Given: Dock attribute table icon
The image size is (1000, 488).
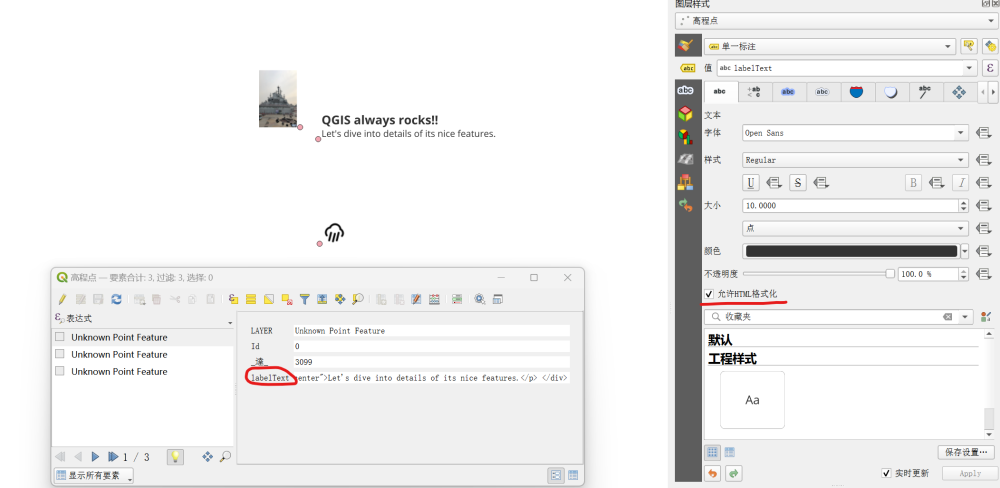Looking at the screenshot, I should pyautogui.click(x=498, y=299).
